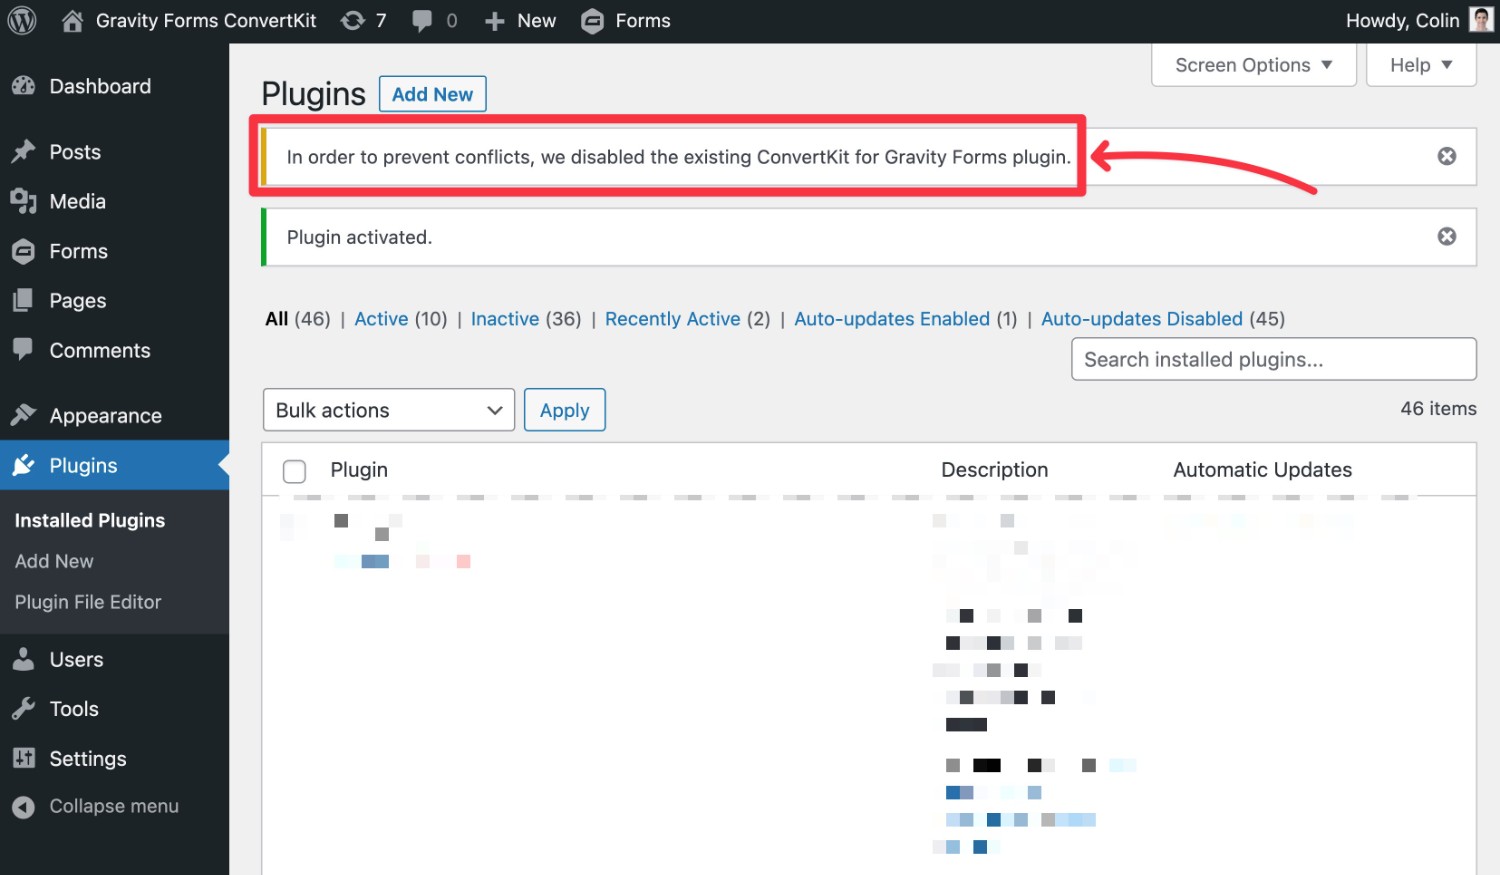Viewport: 1500px width, 875px height.
Task: Click the Plugins plug icon
Action: coord(24,465)
